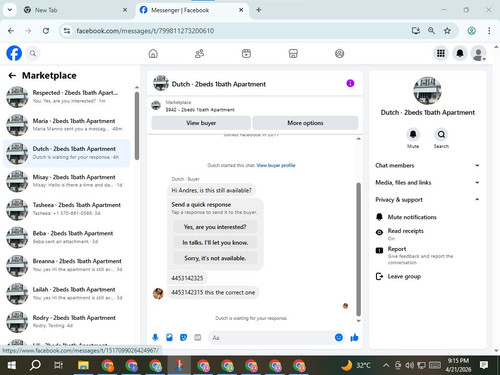Send quick reply Yes, are you interested?
The width and height of the screenshot is (500, 375).
coord(215,227)
